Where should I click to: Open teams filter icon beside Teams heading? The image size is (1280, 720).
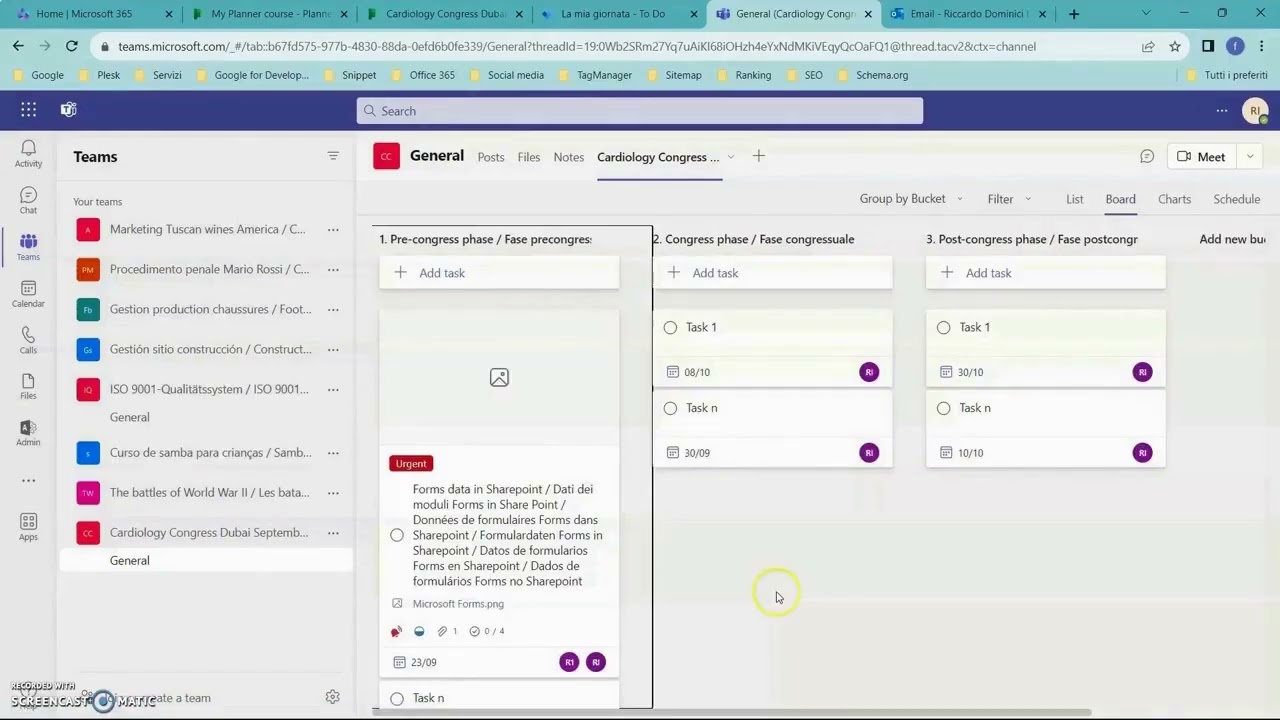333,156
